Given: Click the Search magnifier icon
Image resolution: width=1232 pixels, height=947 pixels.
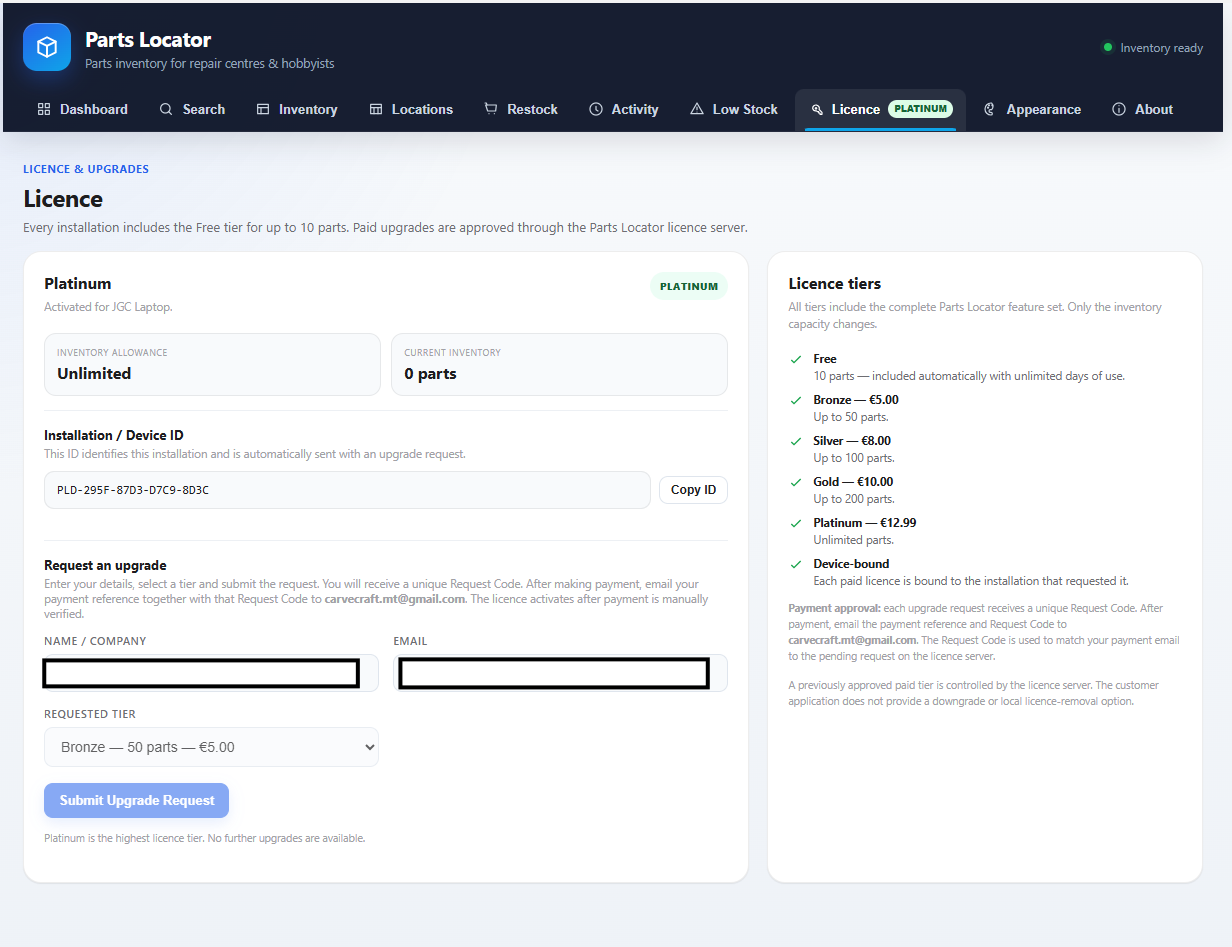Looking at the screenshot, I should tap(167, 109).
